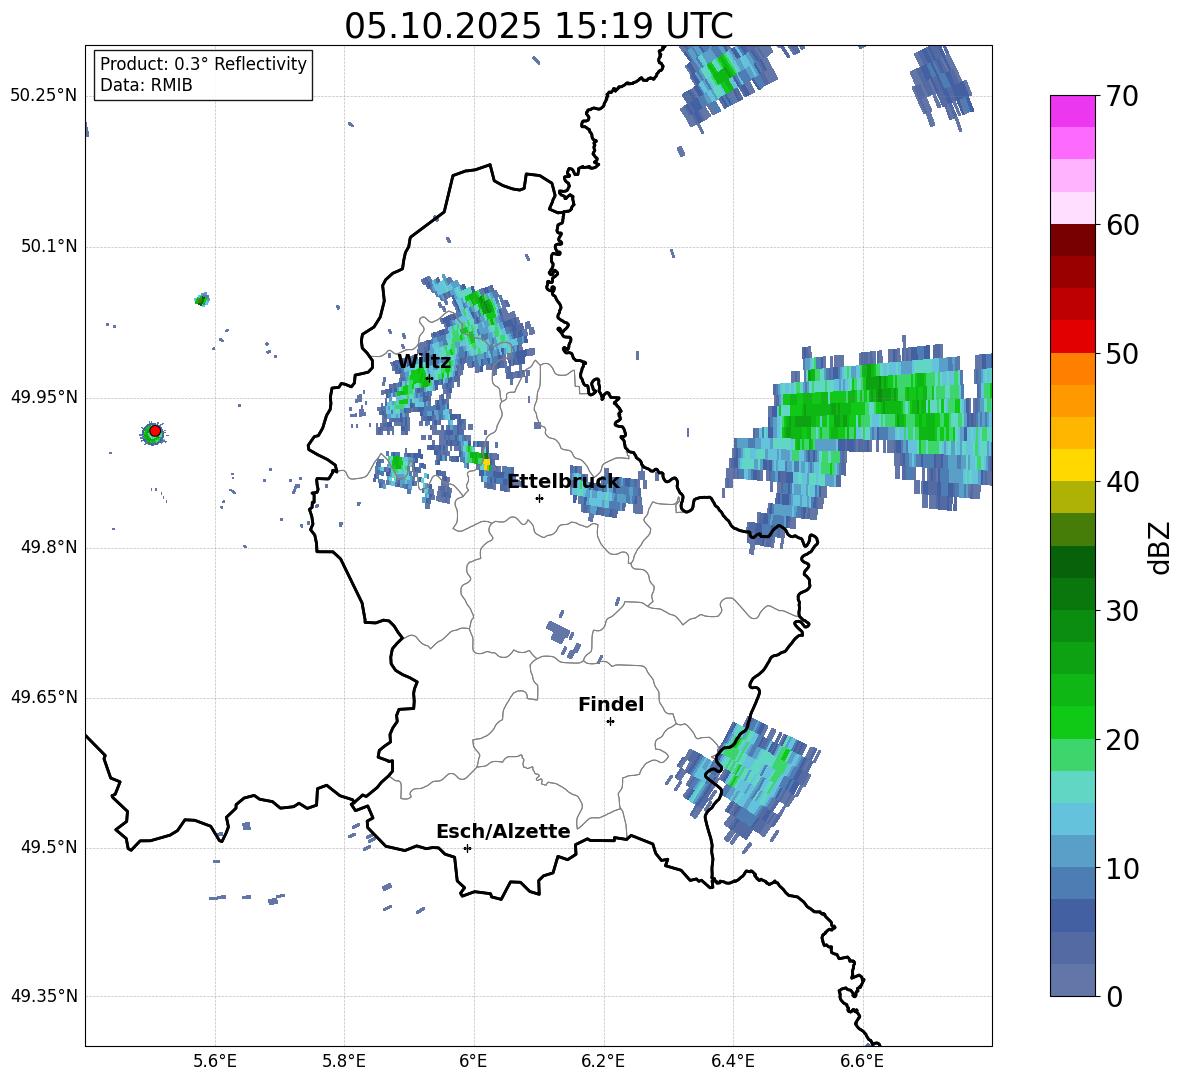Screen dimensions: 1184x1081
Task: Click the 30 tick on the colorbar
Action: point(1122,611)
